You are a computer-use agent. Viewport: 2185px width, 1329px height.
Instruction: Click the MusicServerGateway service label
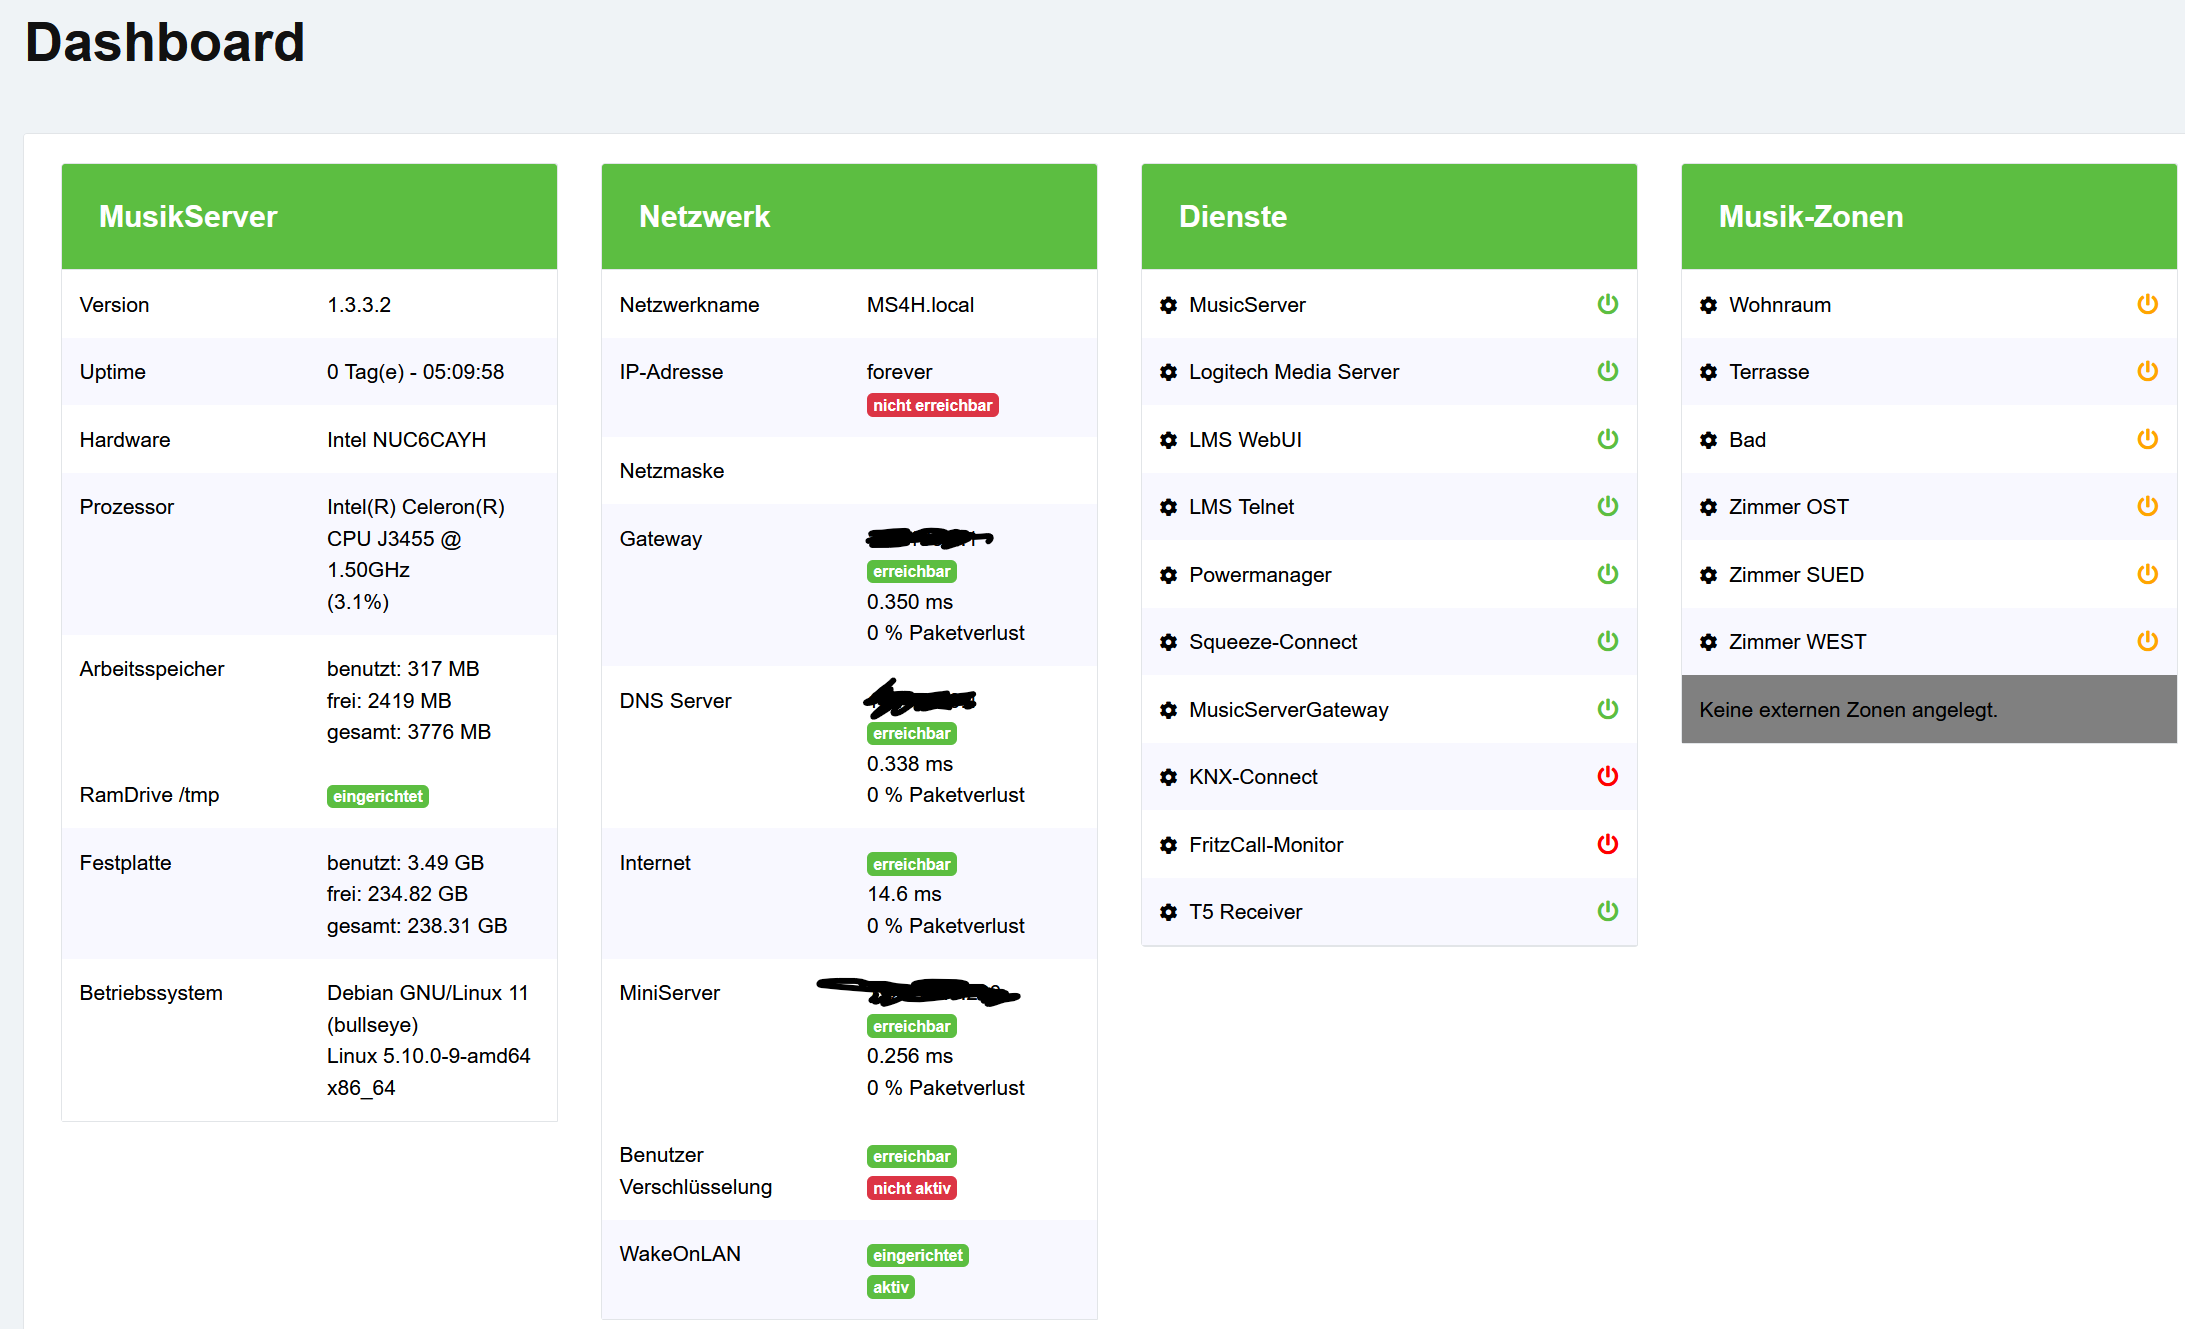pos(1288,710)
